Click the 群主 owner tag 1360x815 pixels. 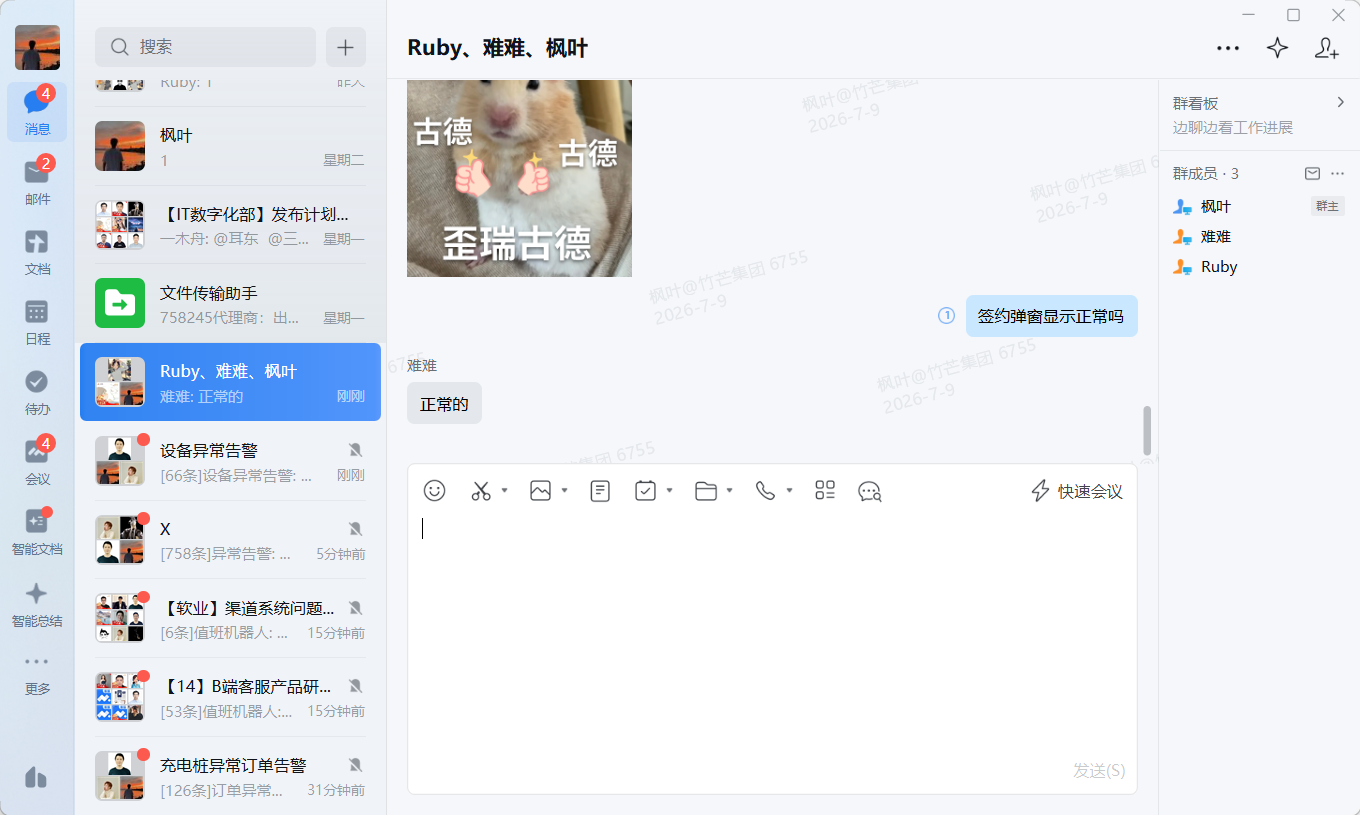click(x=1327, y=206)
